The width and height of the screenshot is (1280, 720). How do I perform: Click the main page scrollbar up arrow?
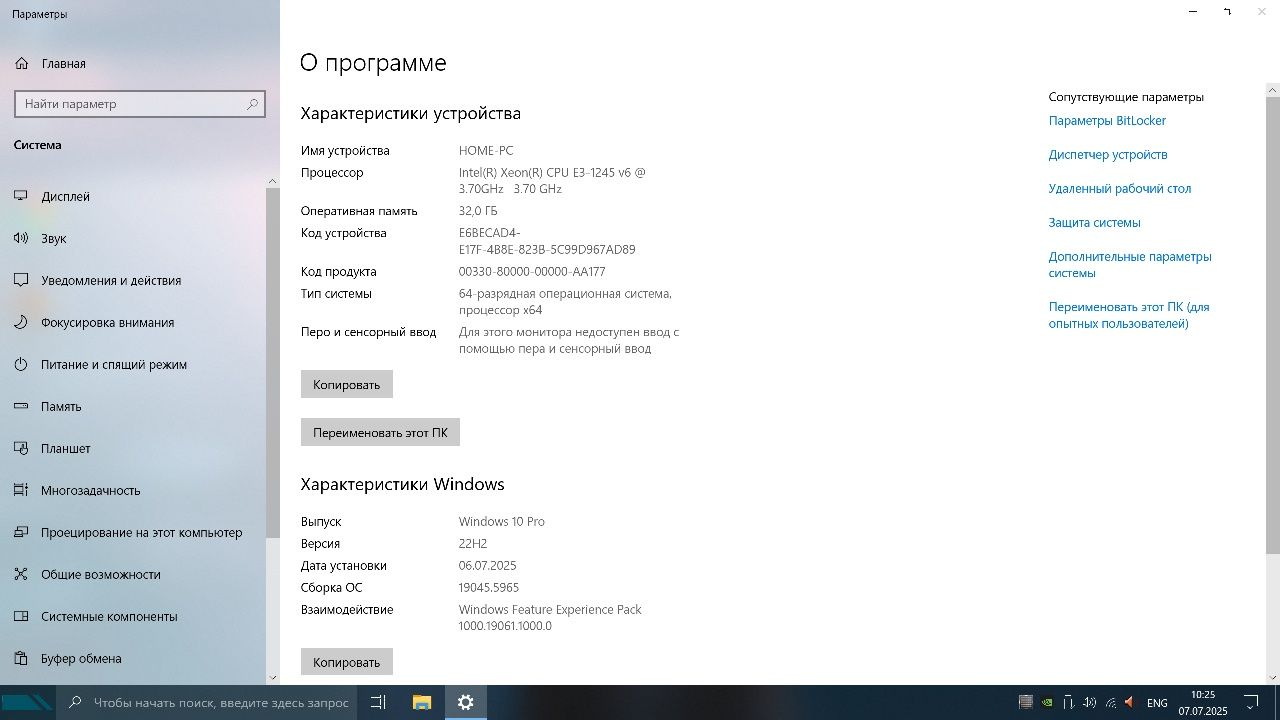point(1273,90)
